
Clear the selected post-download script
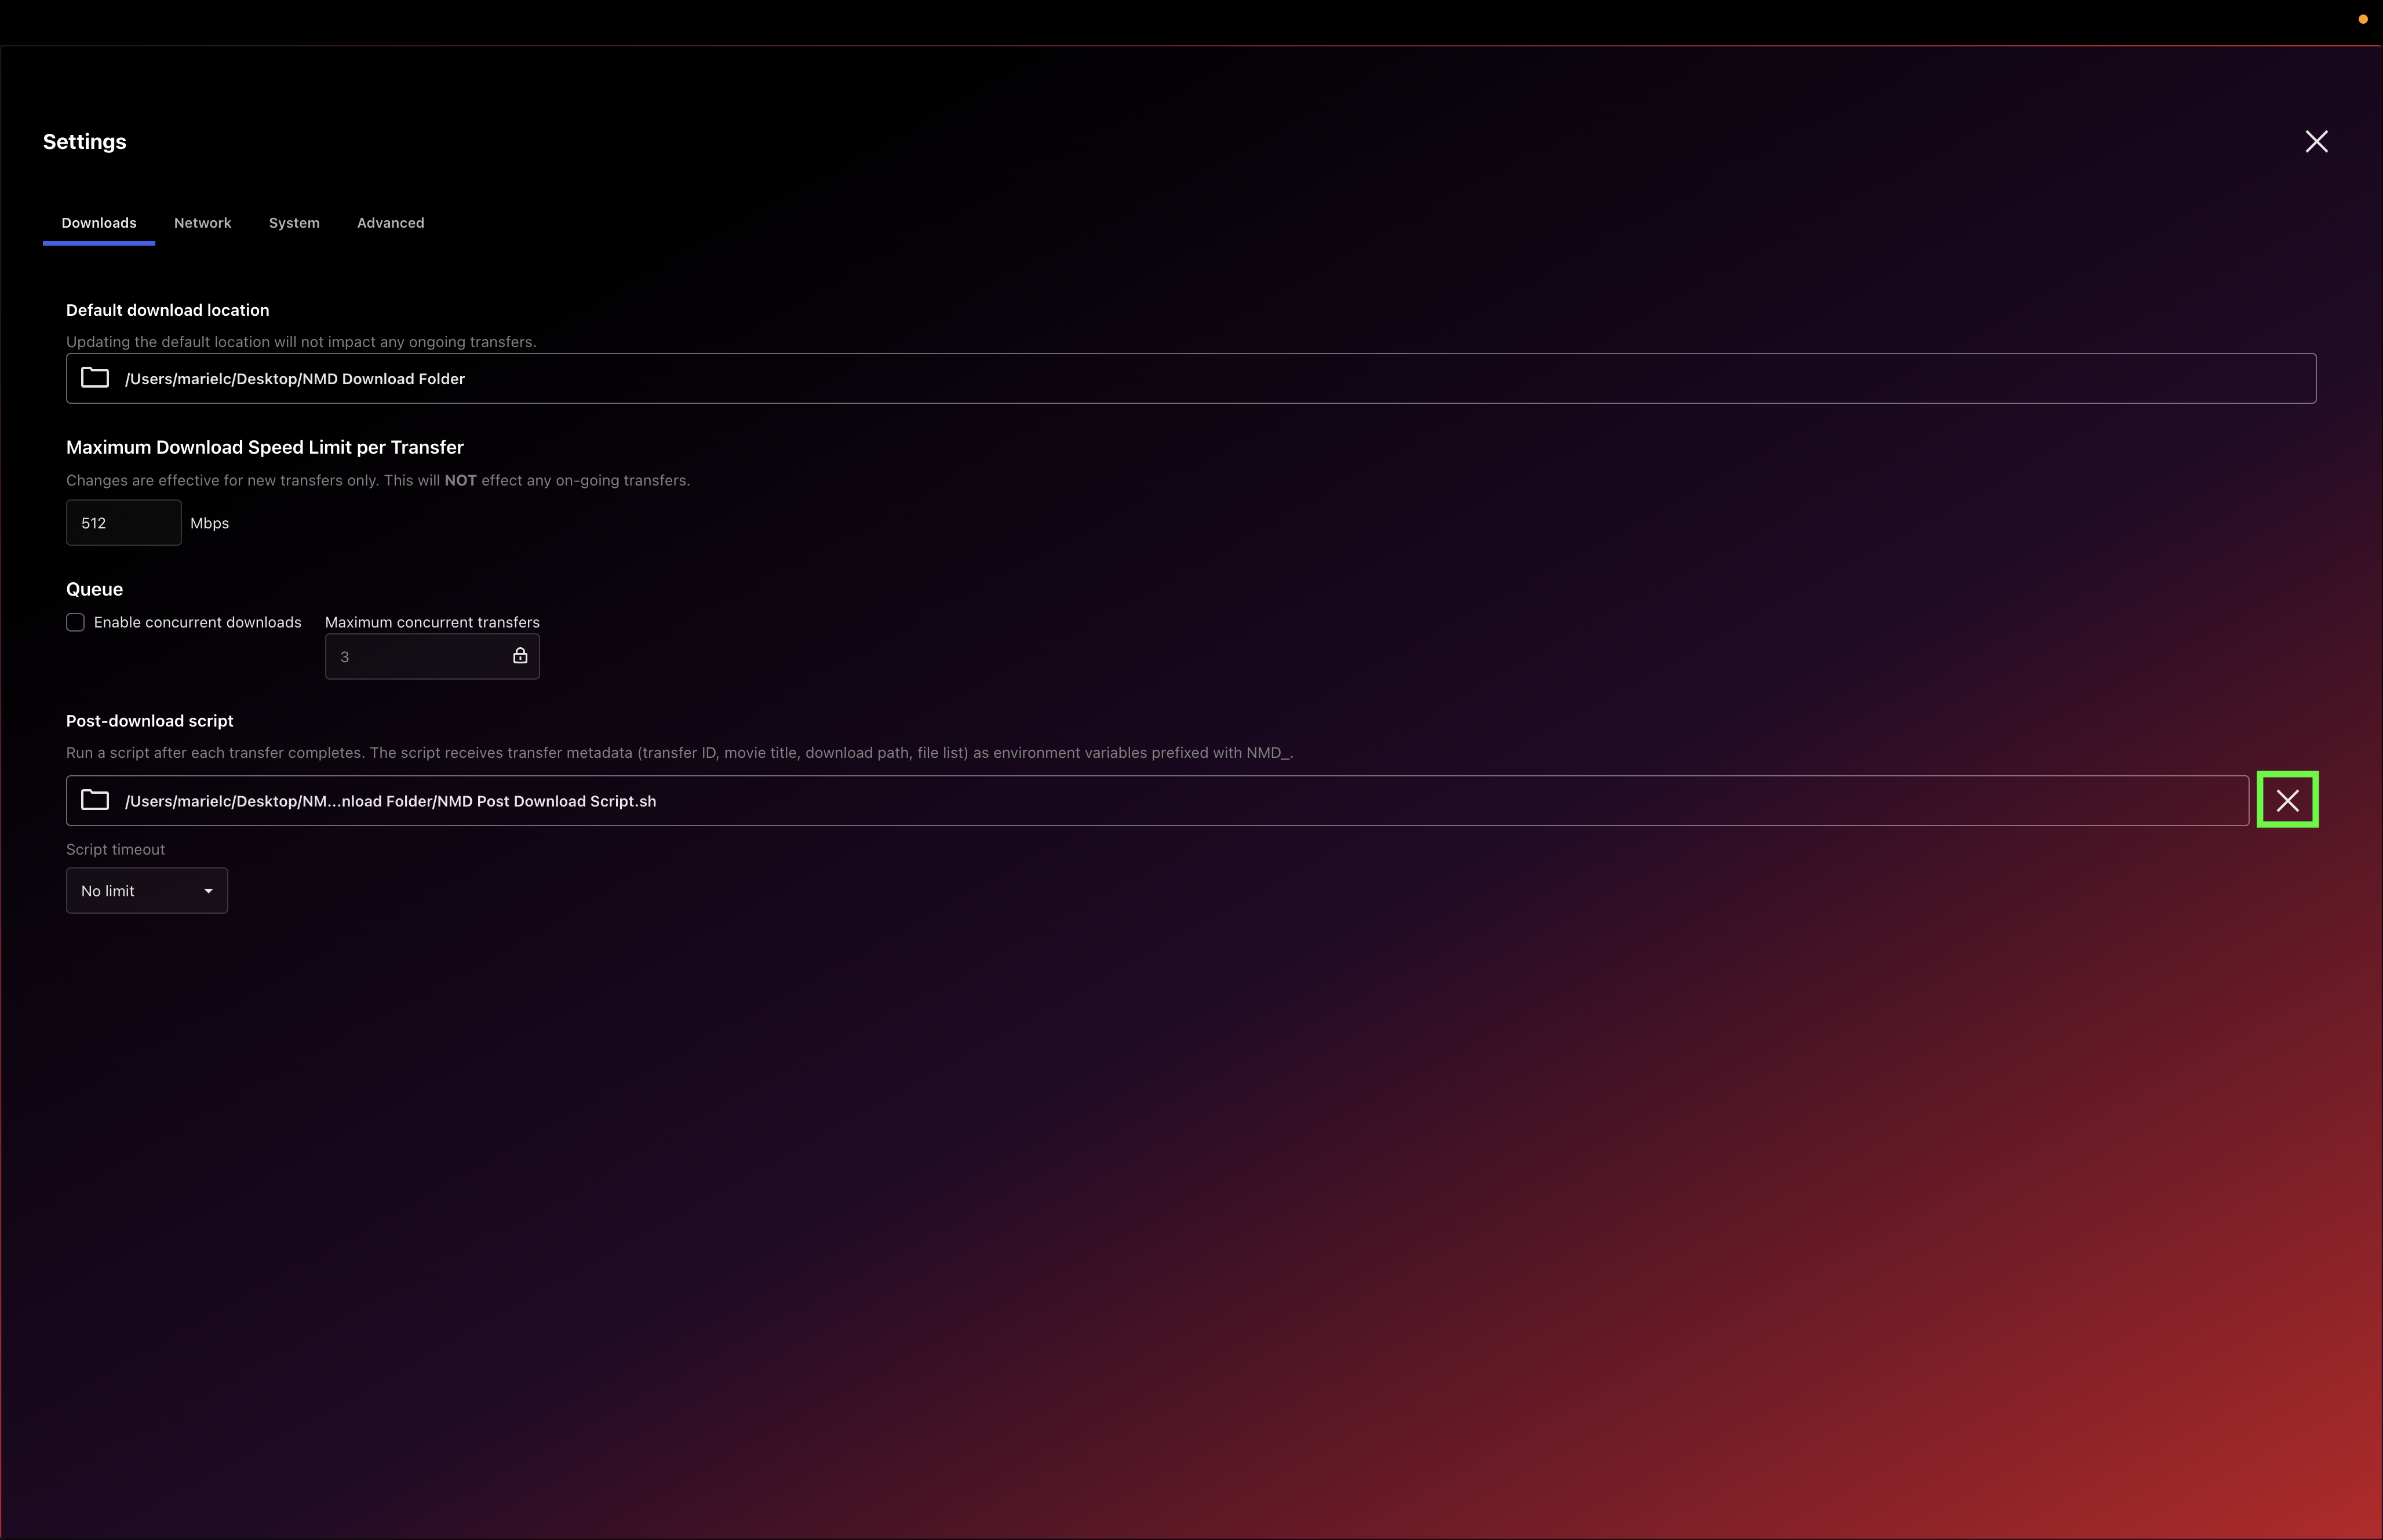click(x=2287, y=799)
